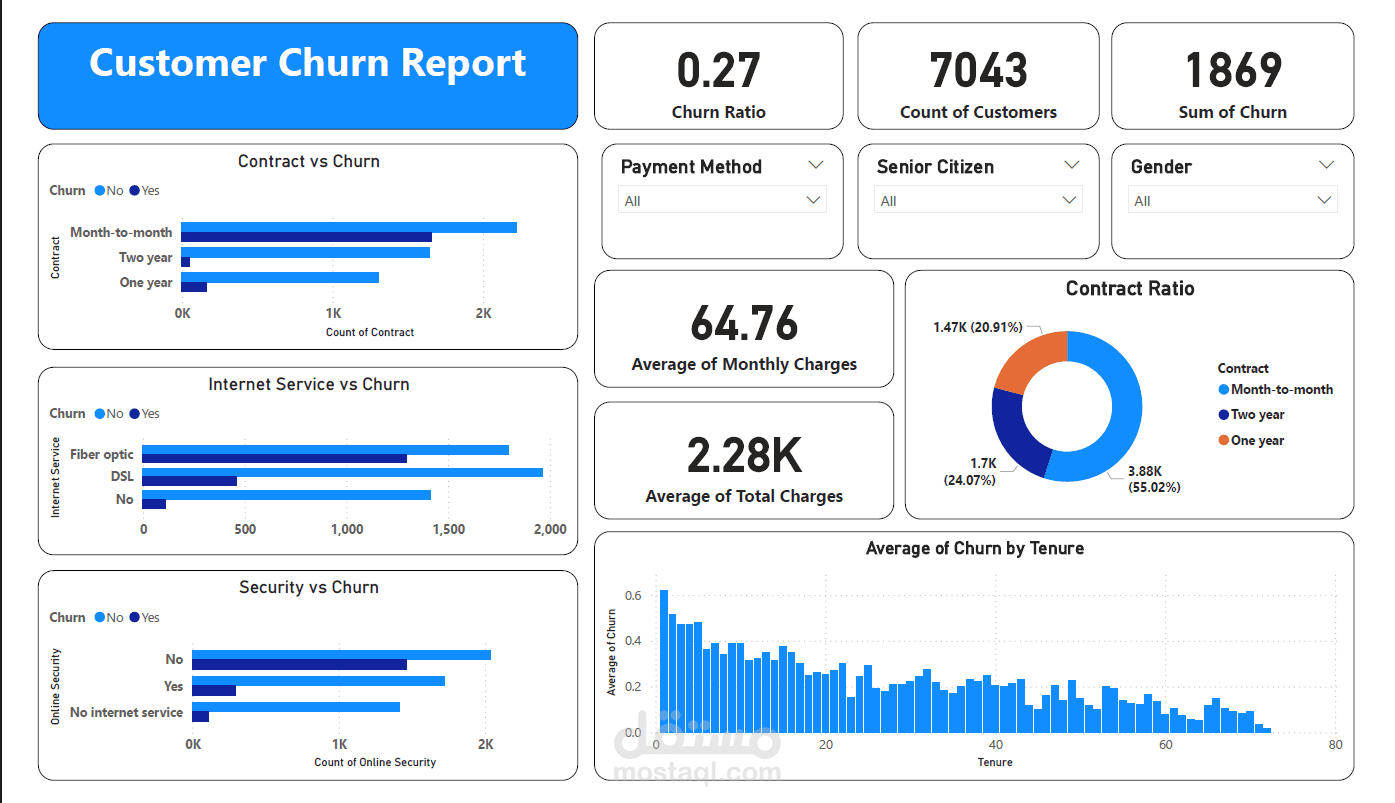
Task: Click the 'No' legend marker in Internet Service vs Churn
Action: (102, 413)
